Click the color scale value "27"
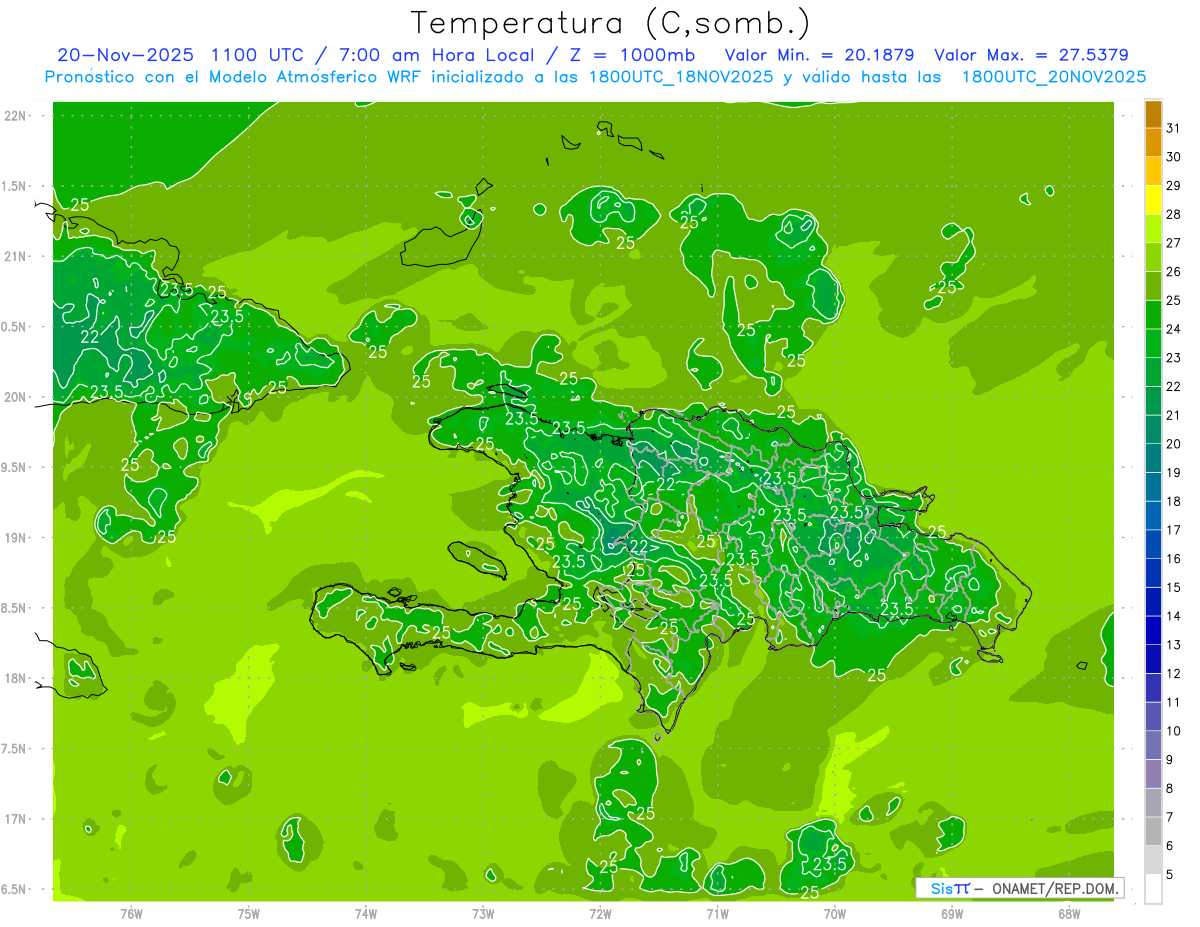 pyautogui.click(x=1174, y=243)
